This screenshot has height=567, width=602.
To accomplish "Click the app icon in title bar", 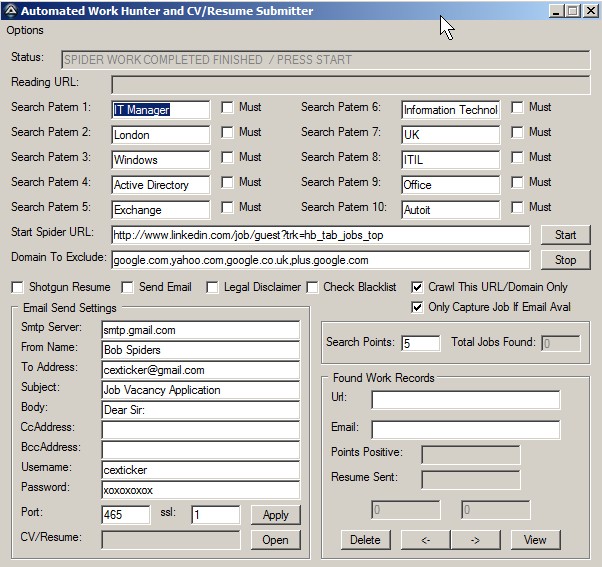I will tap(10, 11).
